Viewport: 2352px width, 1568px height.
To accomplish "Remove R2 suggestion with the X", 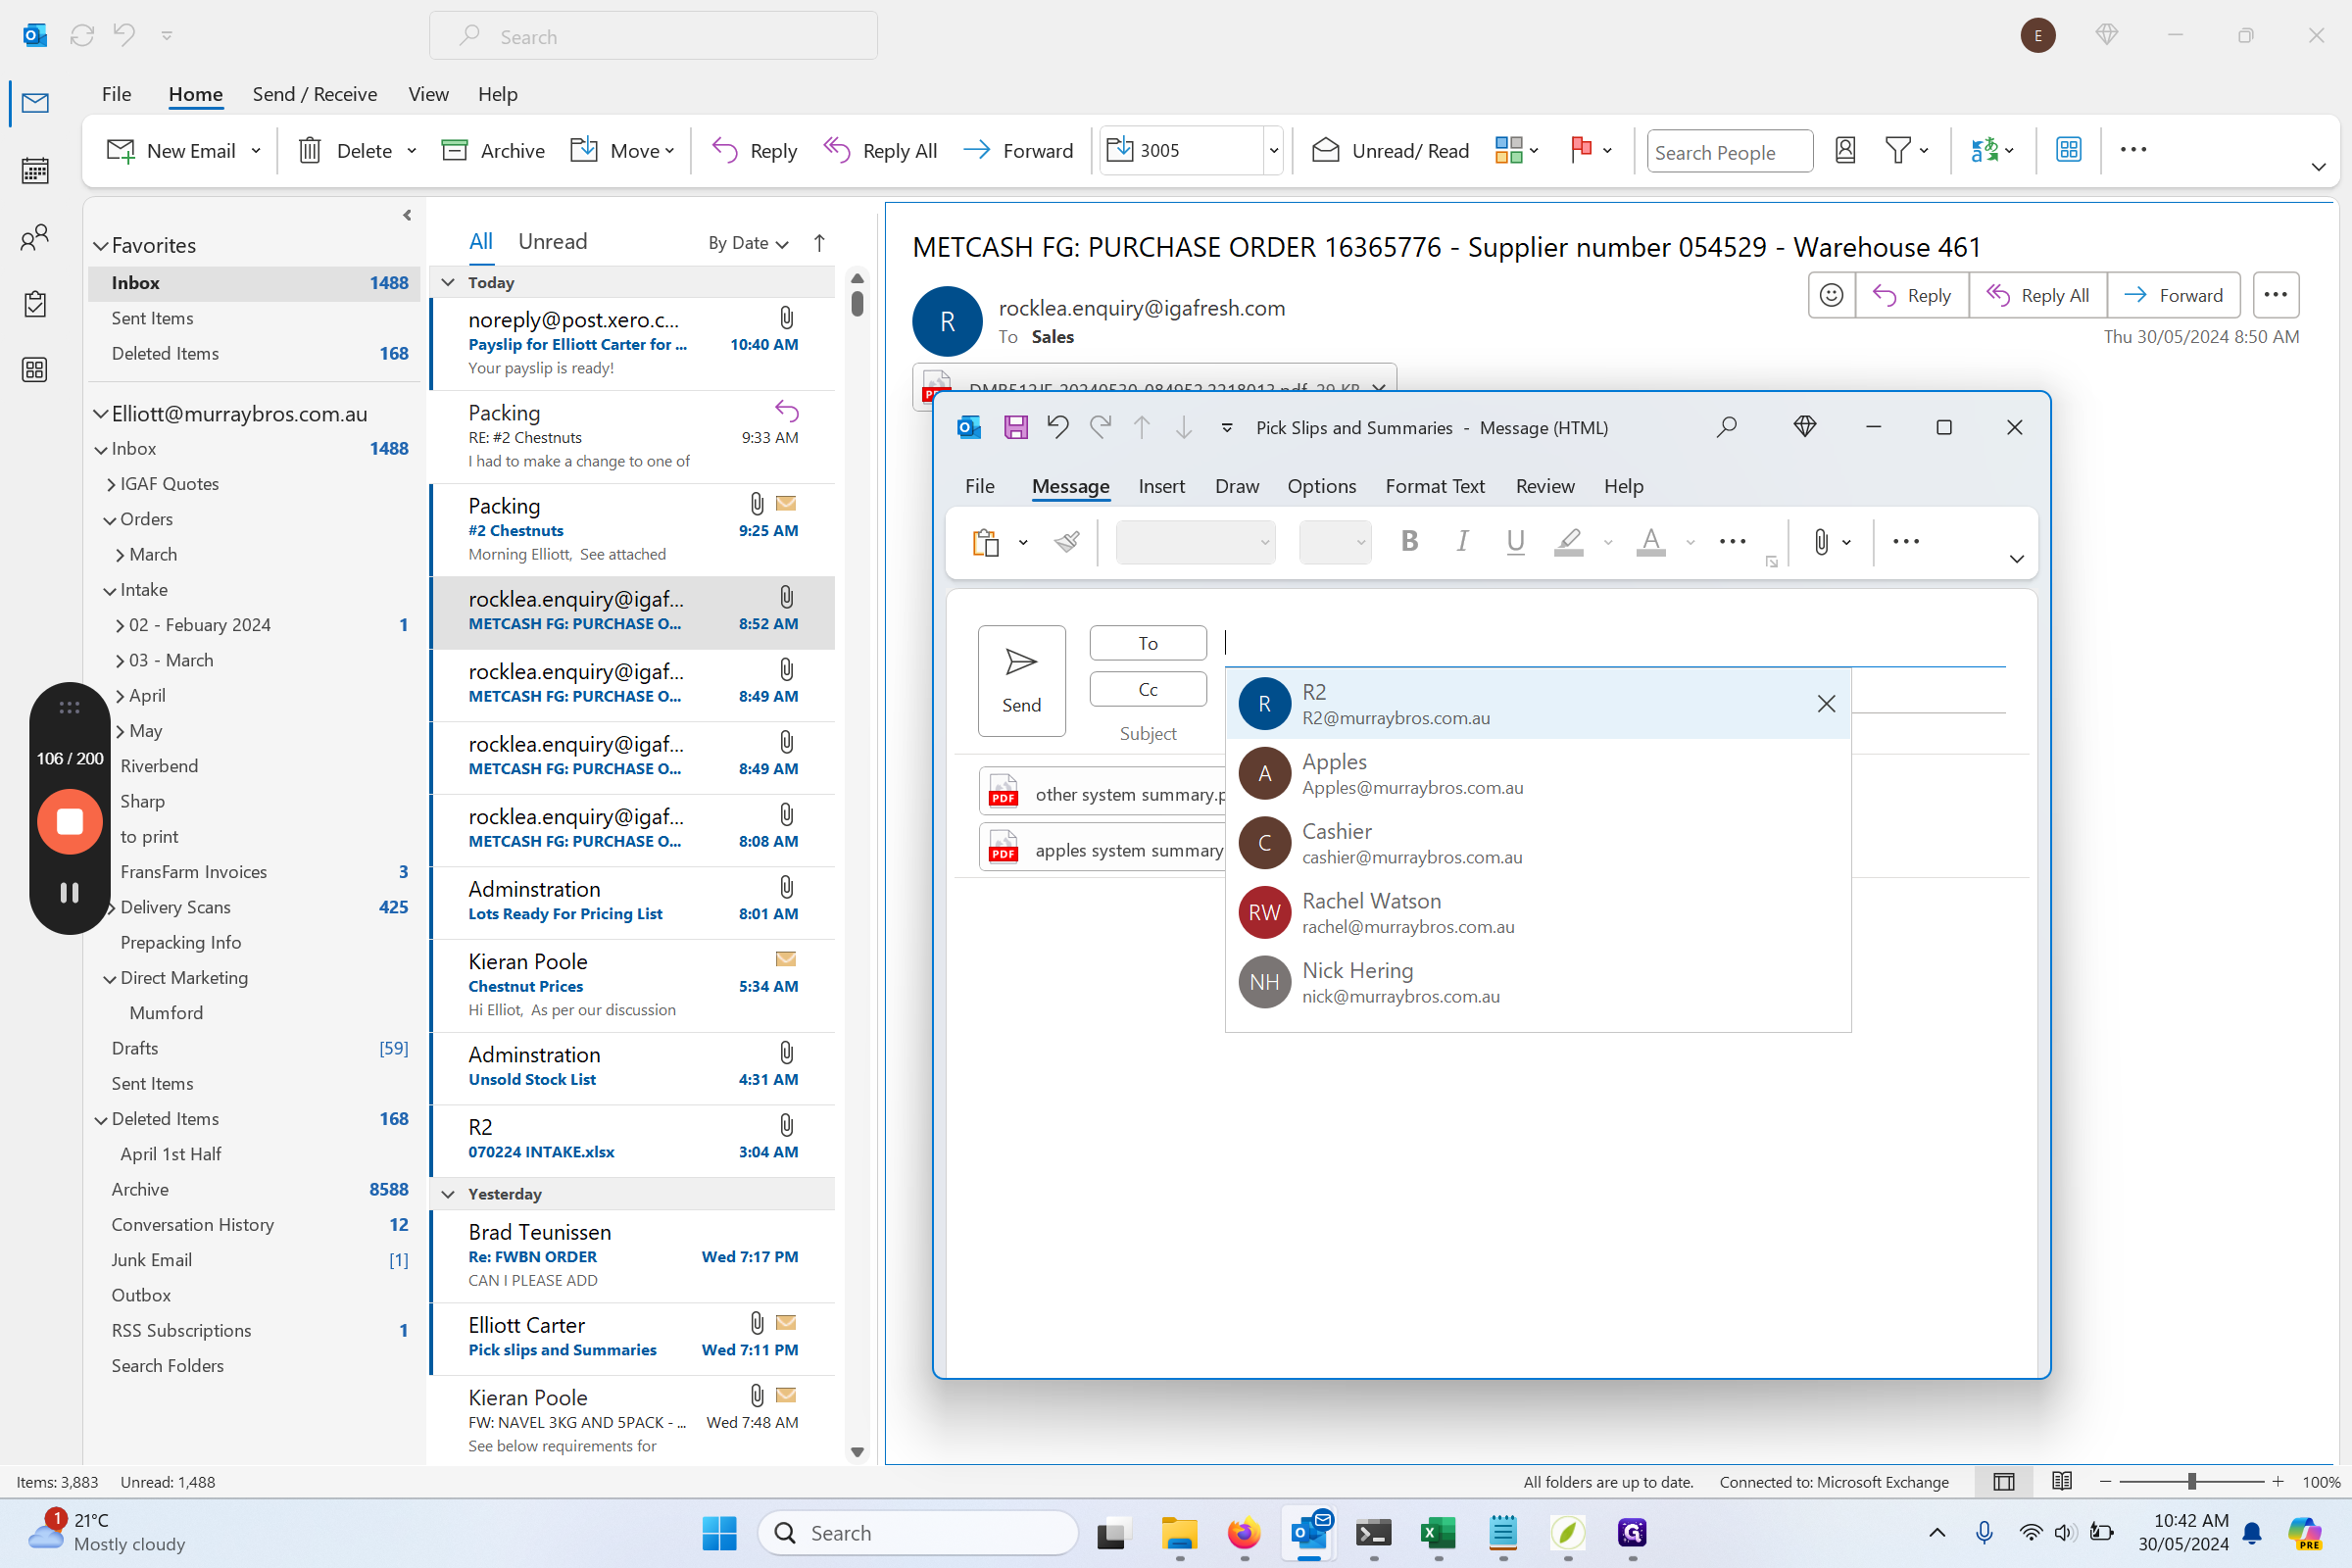I will [1826, 704].
